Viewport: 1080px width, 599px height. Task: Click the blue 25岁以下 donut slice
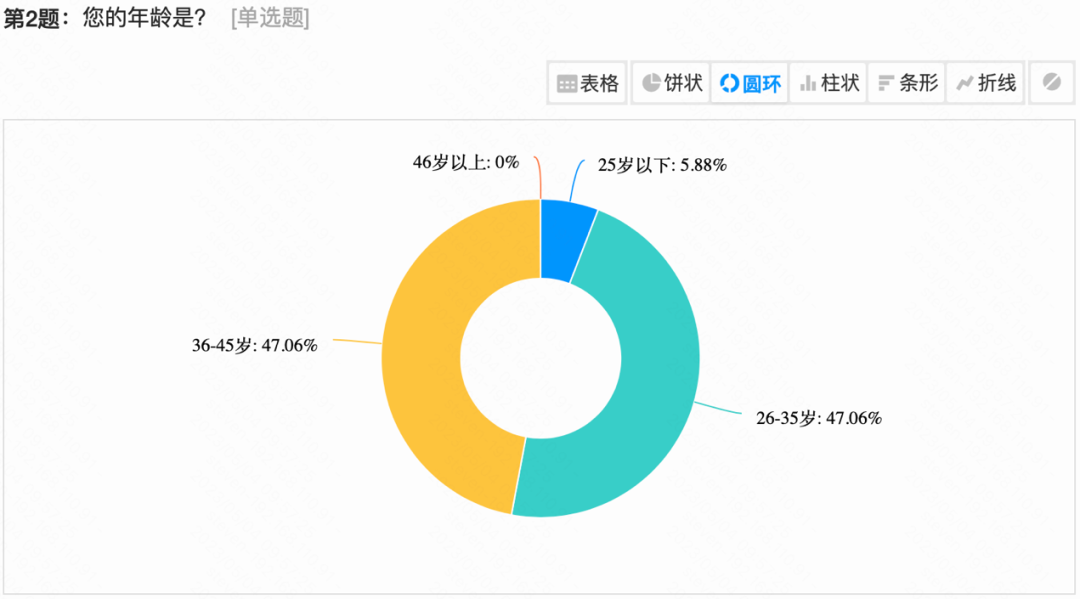click(565, 238)
